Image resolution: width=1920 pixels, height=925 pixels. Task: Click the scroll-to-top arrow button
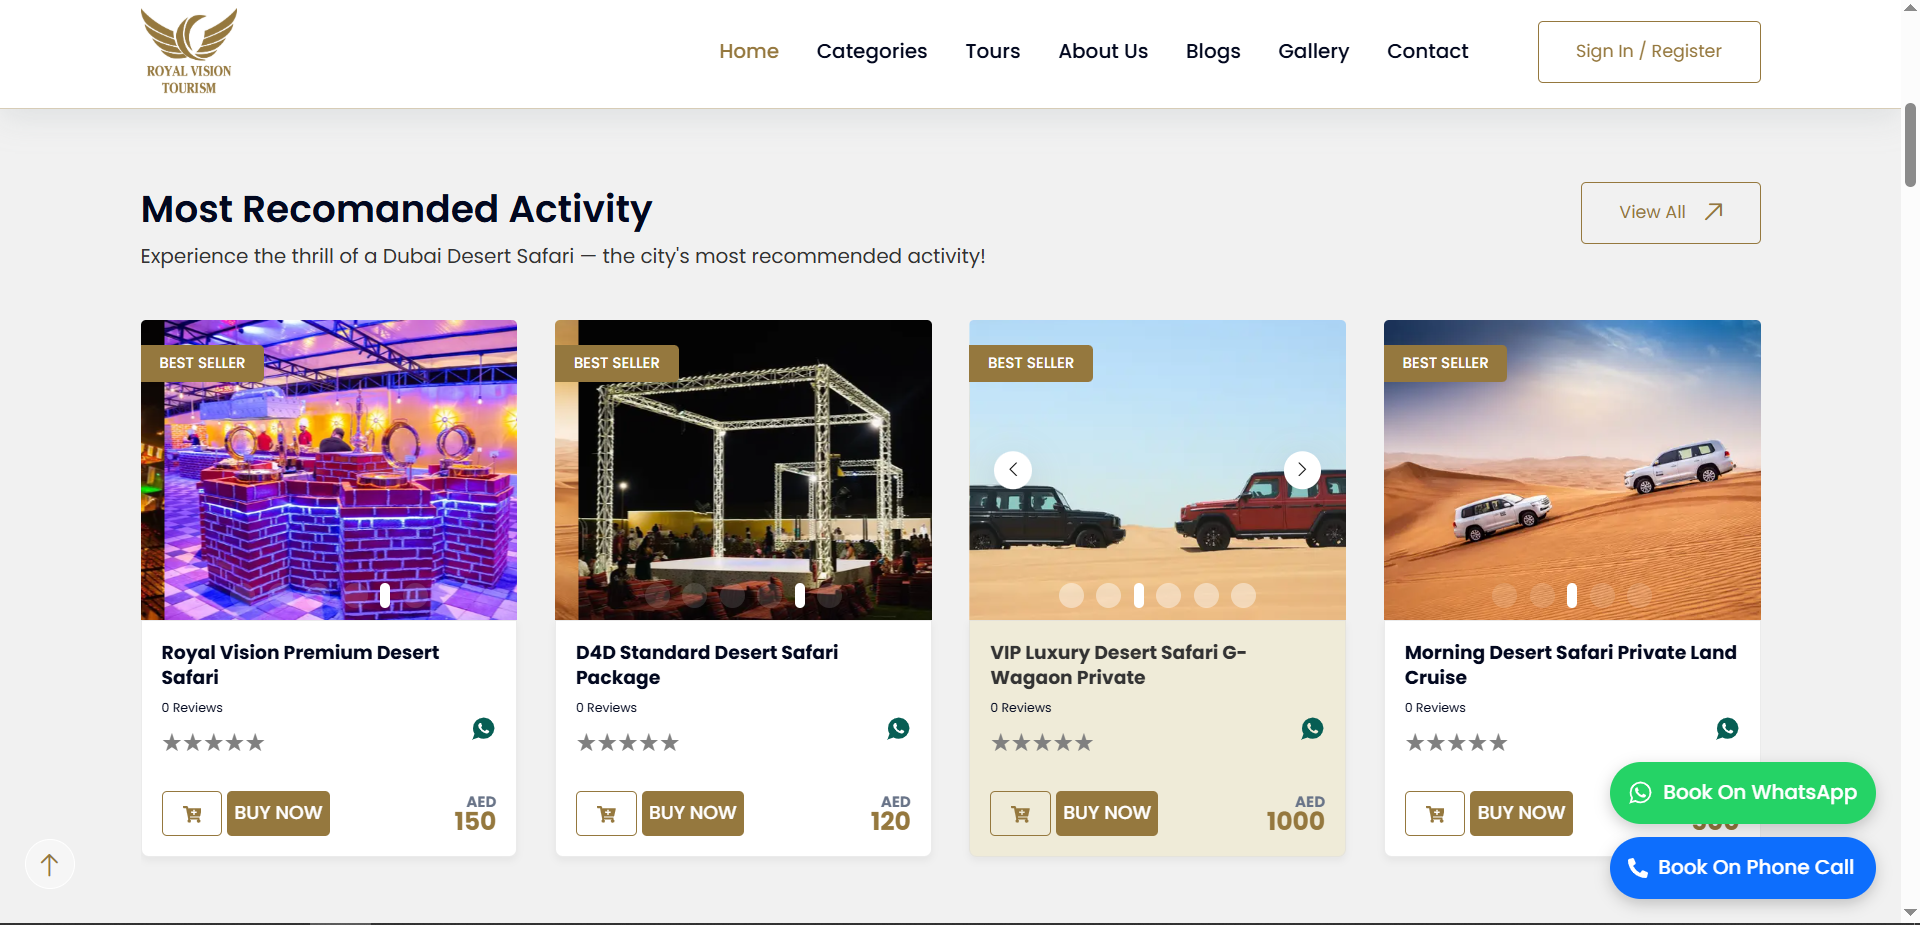(49, 864)
